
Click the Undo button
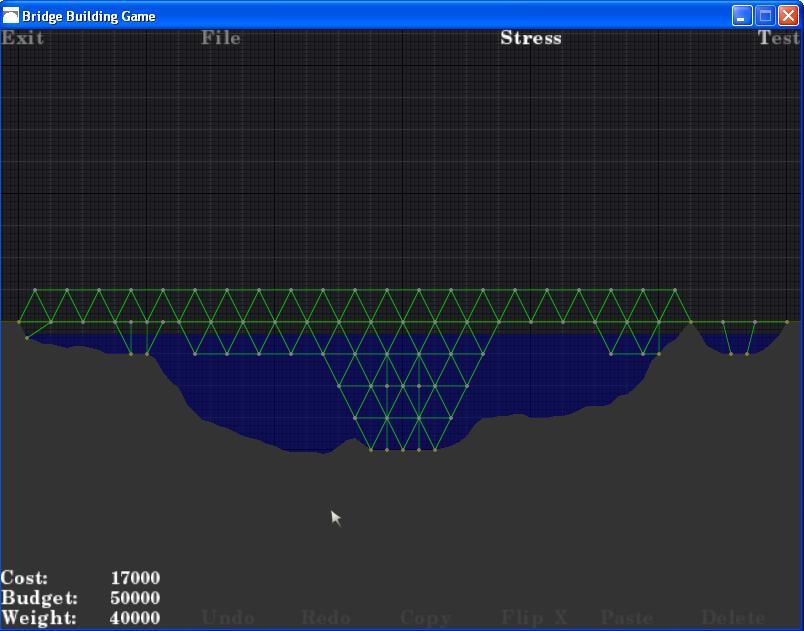point(228,618)
